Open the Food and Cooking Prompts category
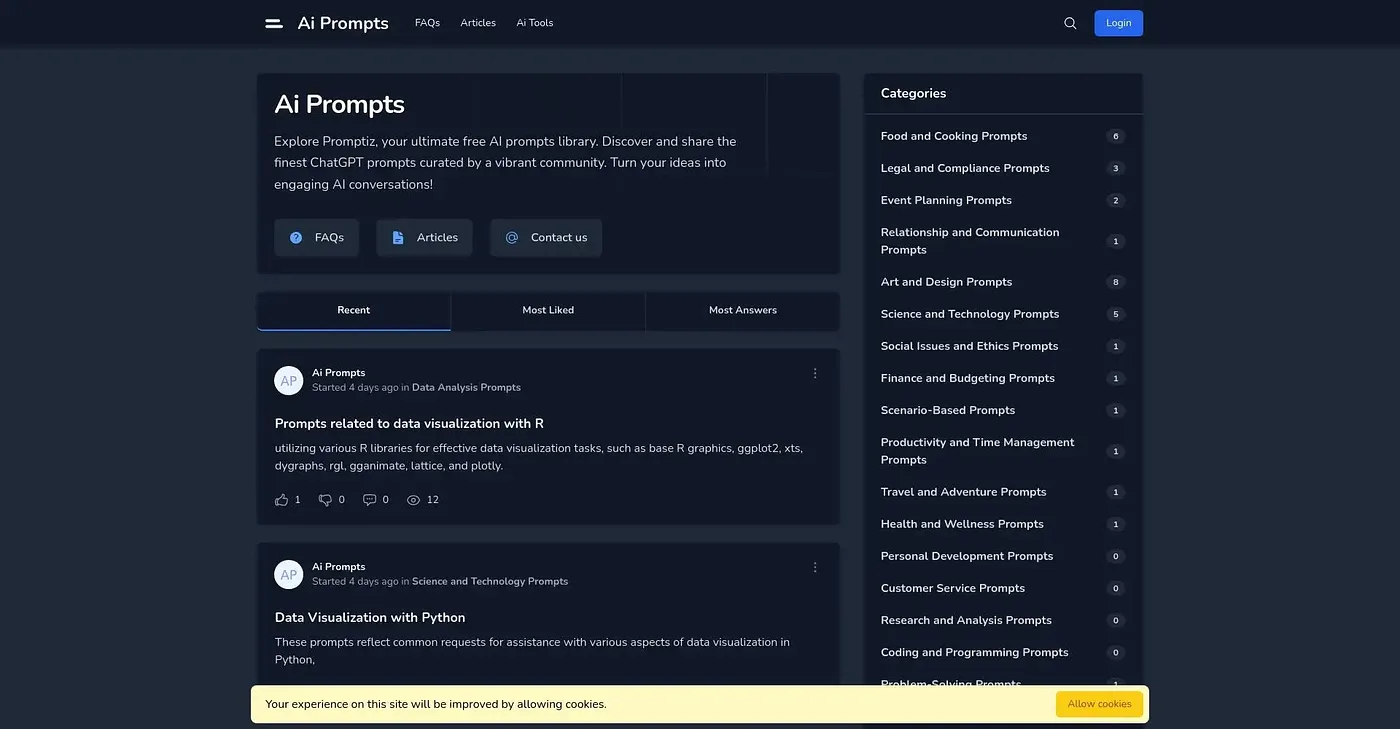 [954, 136]
